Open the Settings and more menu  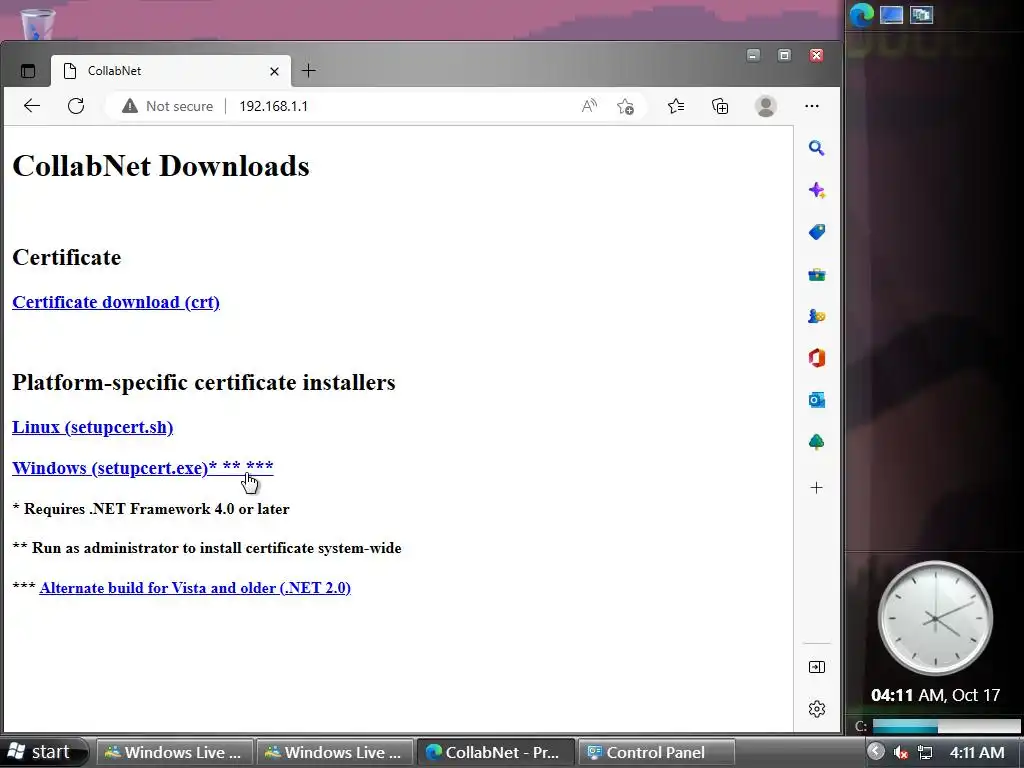point(812,106)
